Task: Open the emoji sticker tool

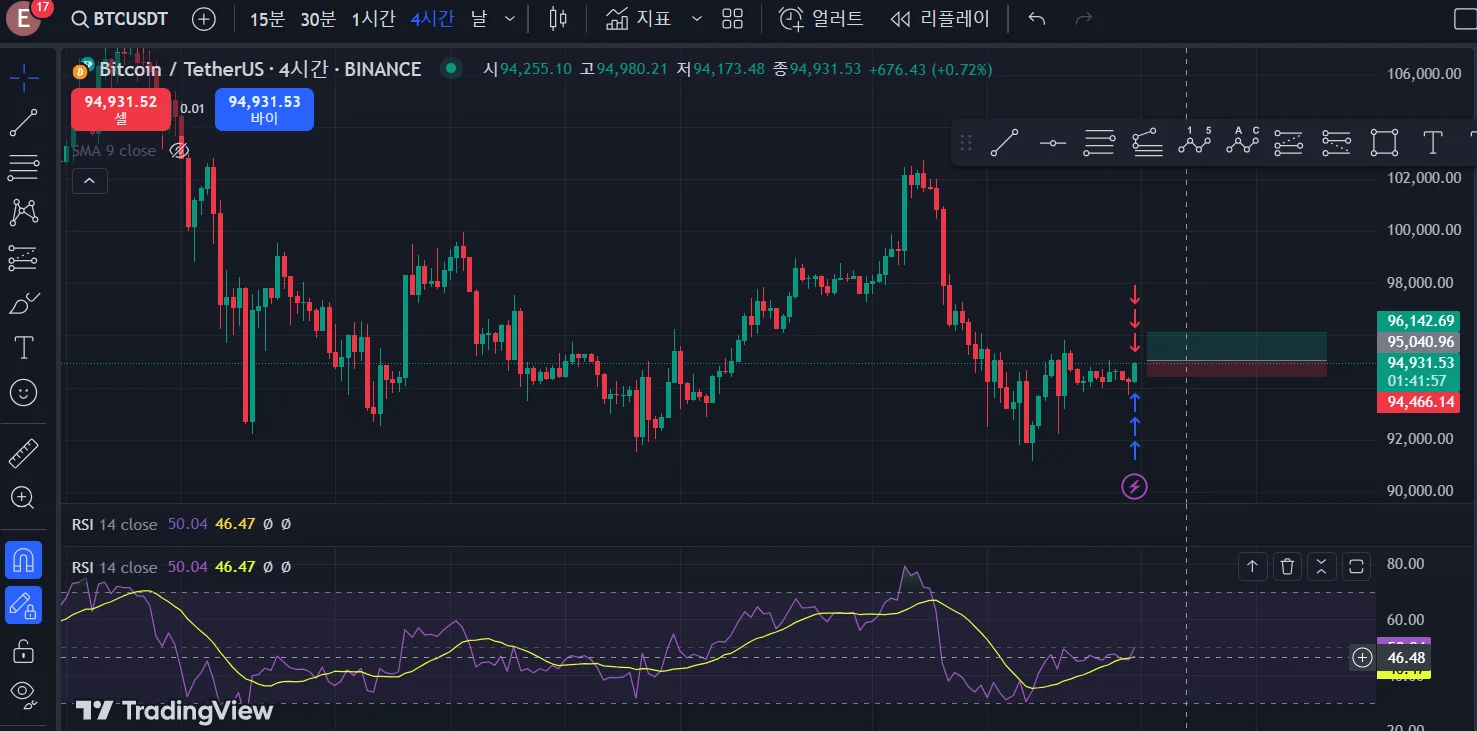Action: 23,392
